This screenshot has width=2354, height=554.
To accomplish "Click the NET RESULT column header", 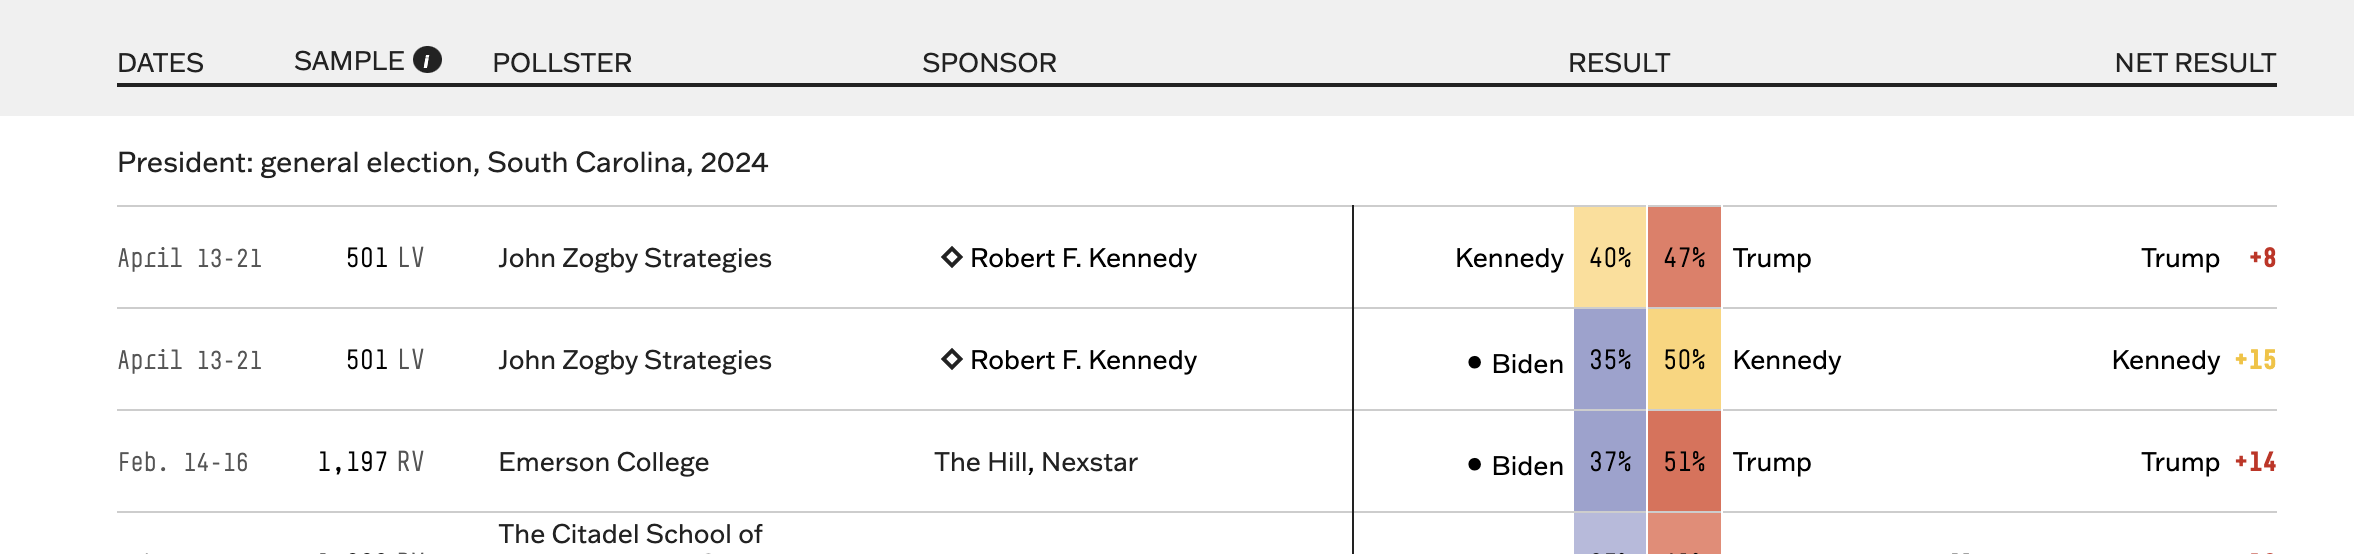I will (2195, 63).
